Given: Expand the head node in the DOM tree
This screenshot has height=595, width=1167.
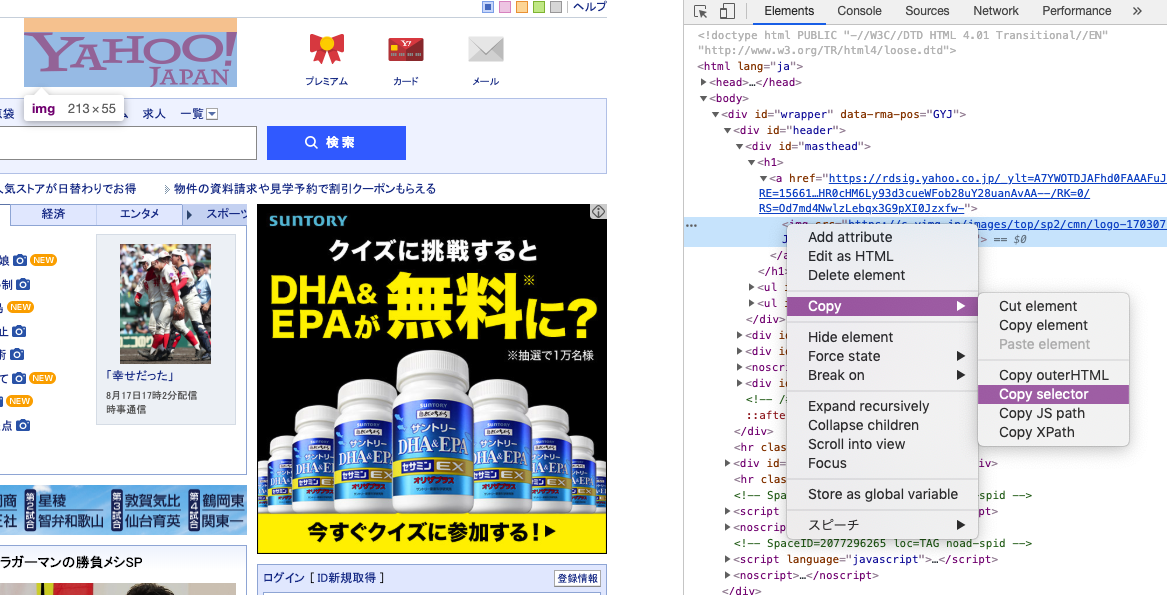Looking at the screenshot, I should 704,83.
